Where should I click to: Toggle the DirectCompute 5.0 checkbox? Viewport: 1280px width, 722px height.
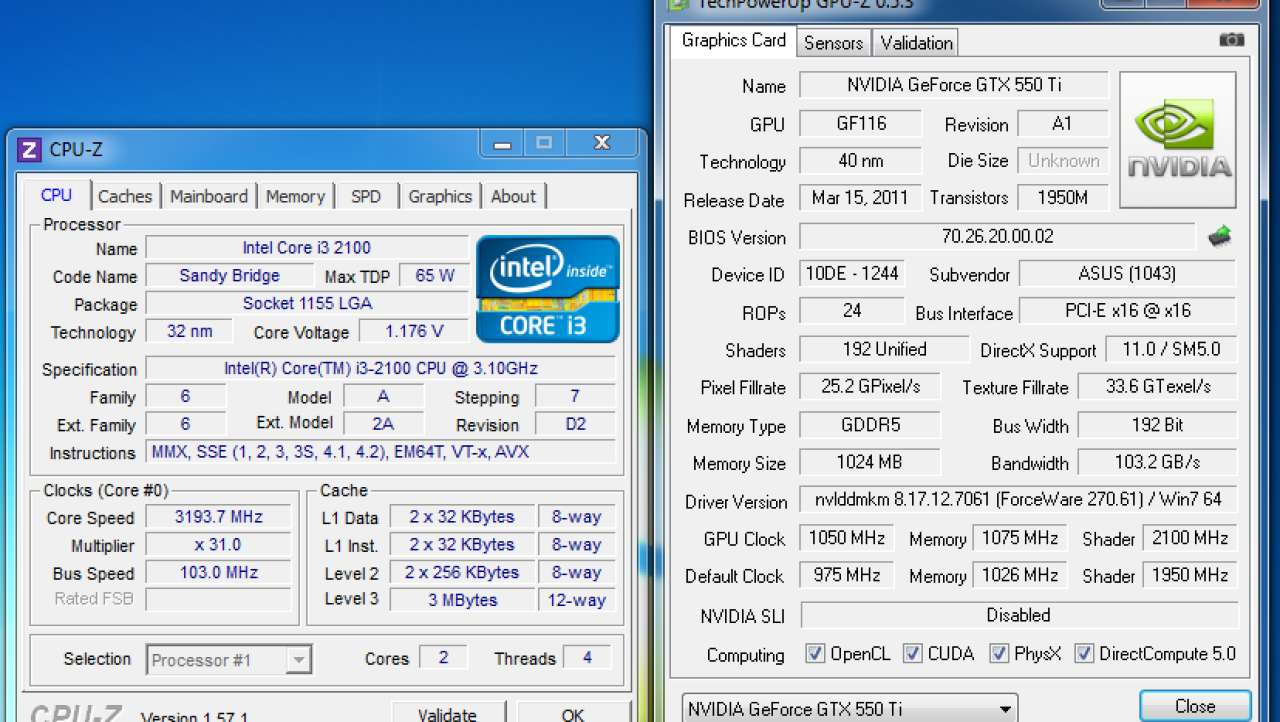click(x=1084, y=654)
